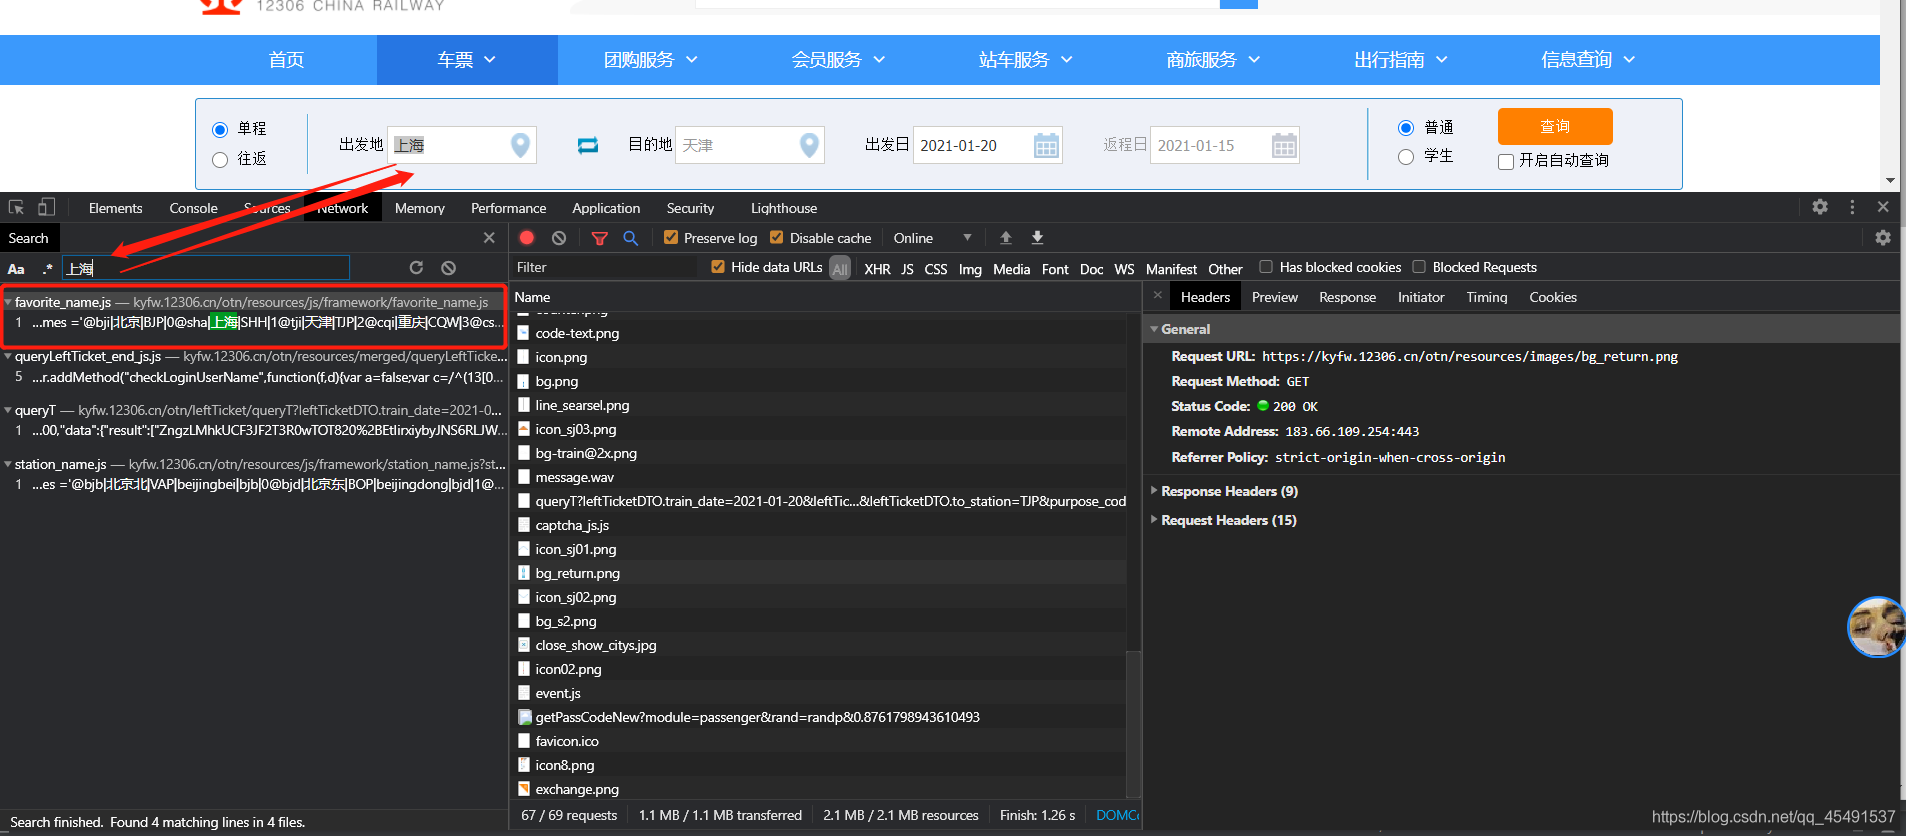Select bg_return.png in request list
The image size is (1906, 836).
pos(820,573)
